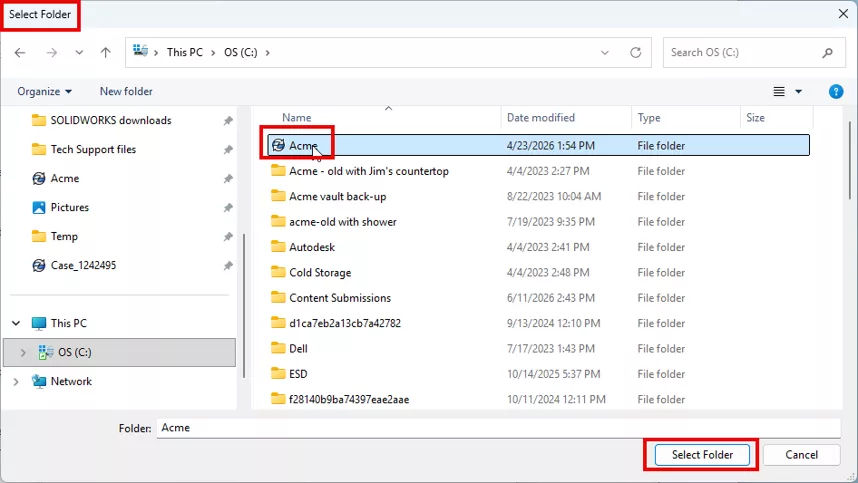Screen dimensions: 858x483
Task: Click pin icon next to Temp
Action: tap(228, 236)
